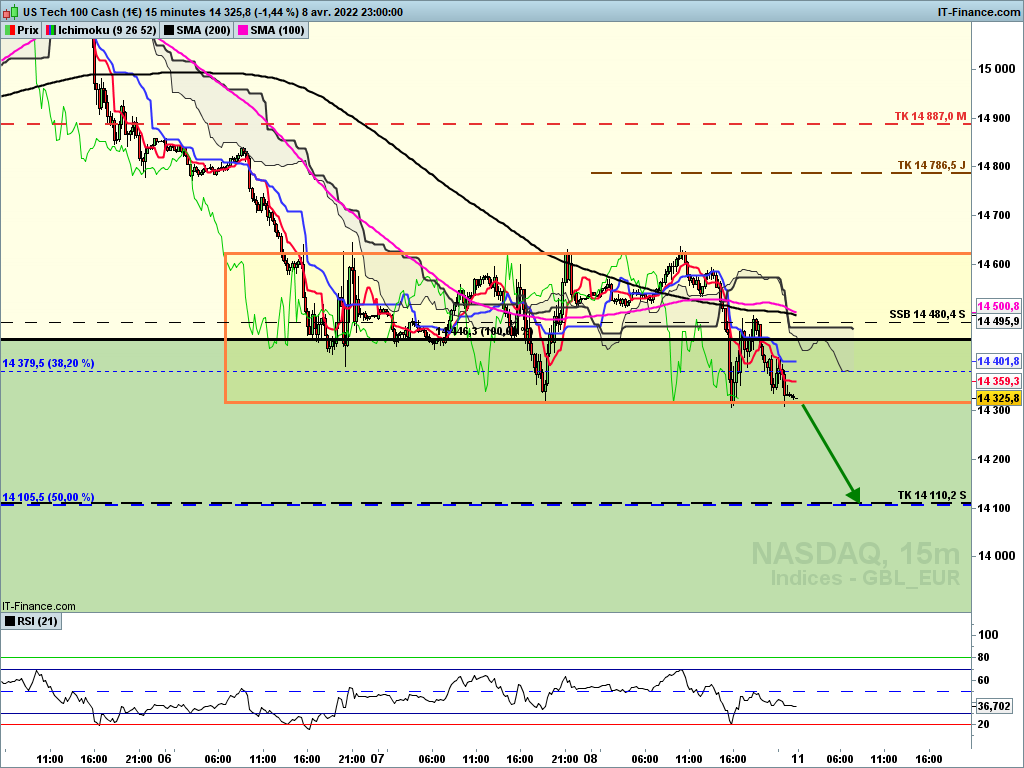Click the date 11 on time axis
This screenshot has width=1024, height=768.
[x=797, y=759]
